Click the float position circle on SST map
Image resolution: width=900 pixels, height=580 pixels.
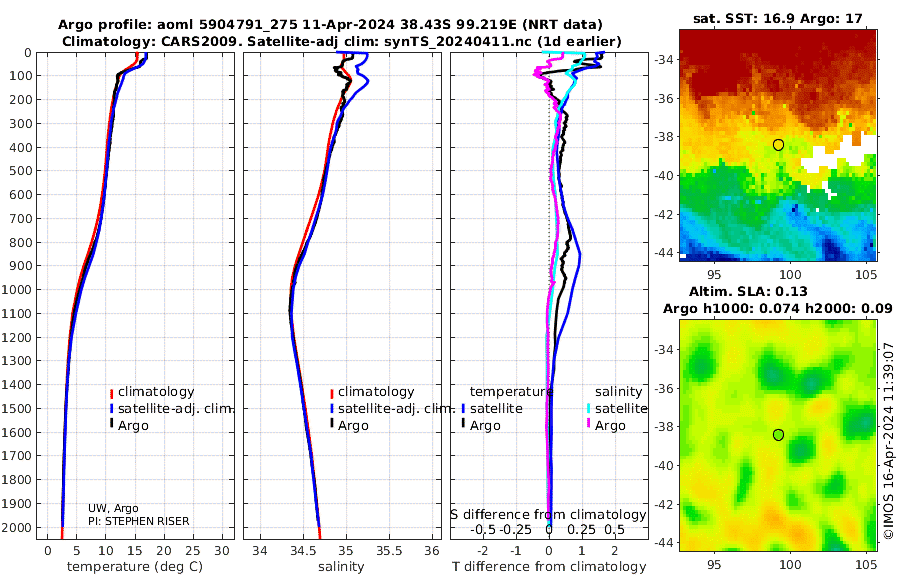[778, 145]
